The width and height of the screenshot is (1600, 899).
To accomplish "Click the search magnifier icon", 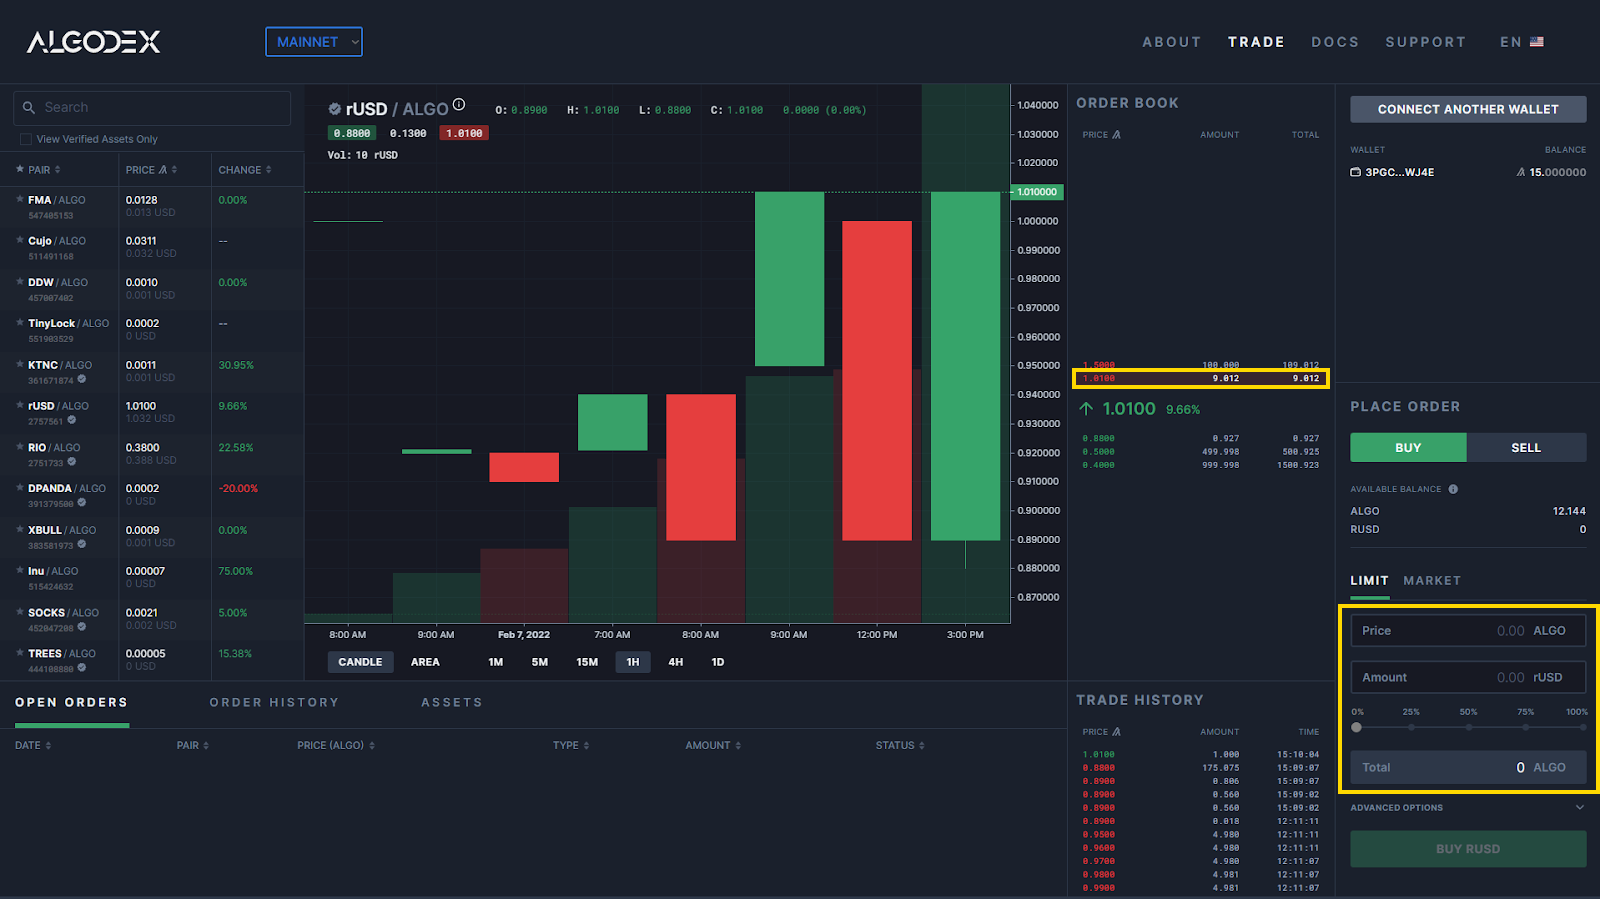I will tap(29, 108).
